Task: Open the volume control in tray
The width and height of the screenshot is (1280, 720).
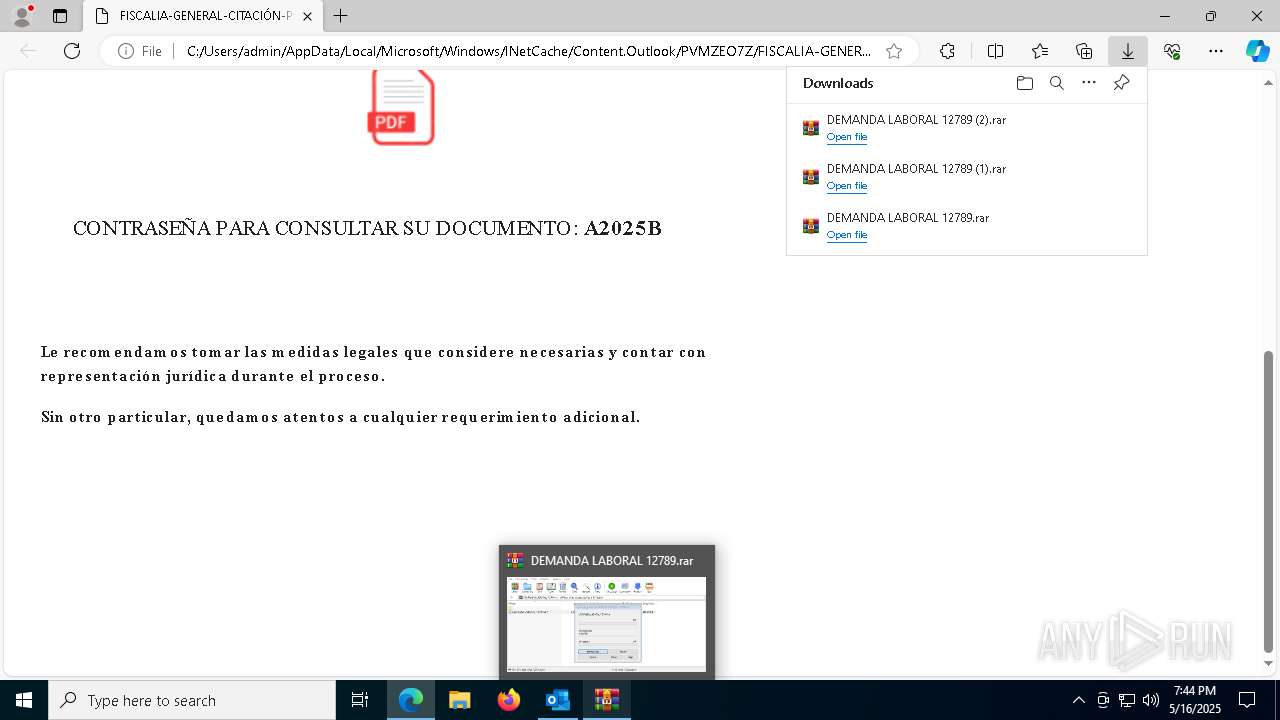Action: (x=1151, y=700)
